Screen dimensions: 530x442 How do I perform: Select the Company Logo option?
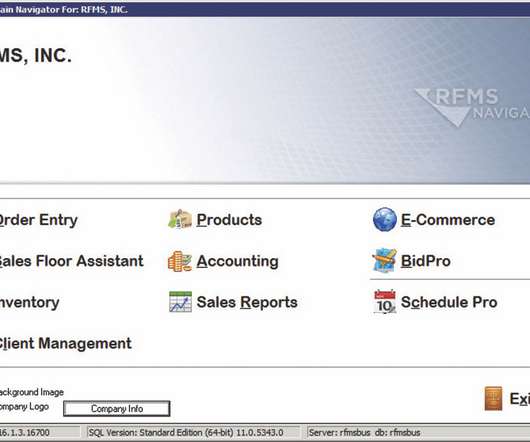click(x=24, y=407)
